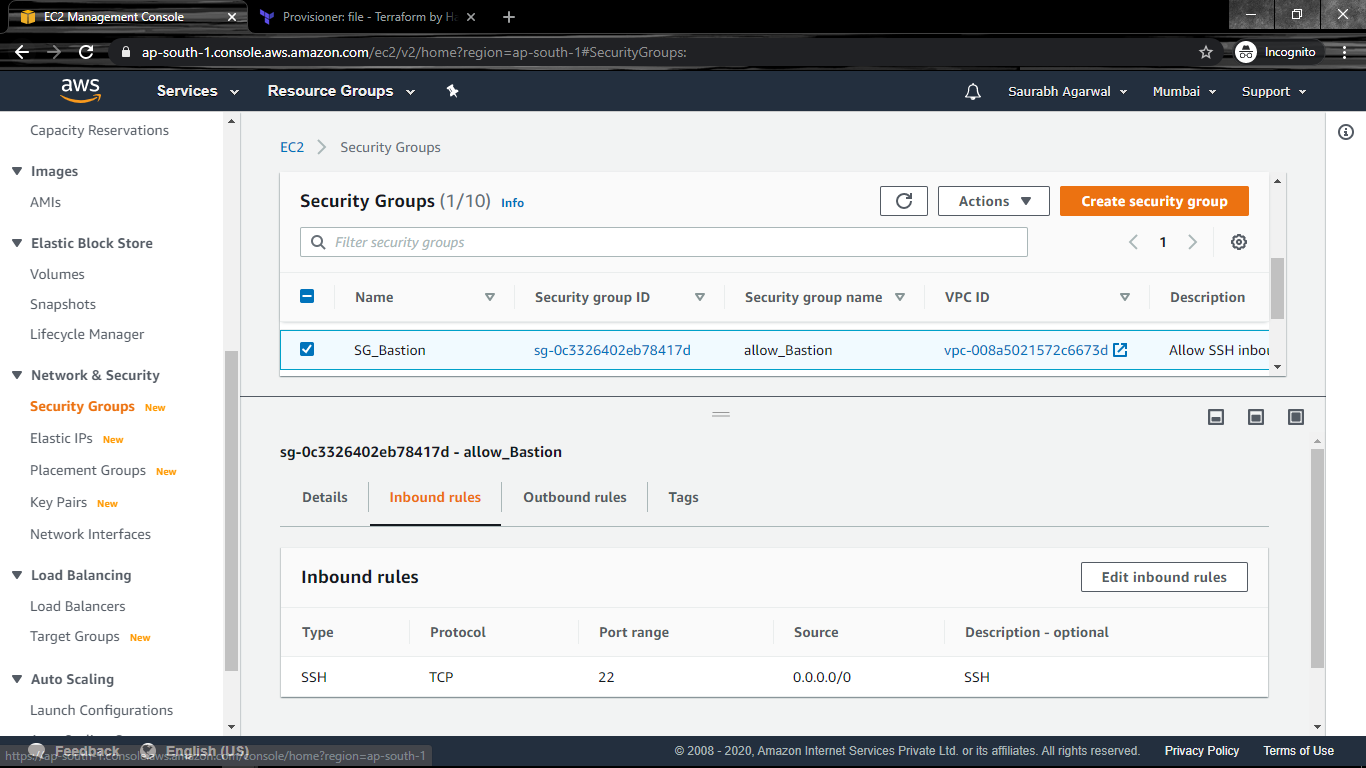1366x768 pixels.
Task: Click the Edit inbound rules button
Action: coord(1163,576)
